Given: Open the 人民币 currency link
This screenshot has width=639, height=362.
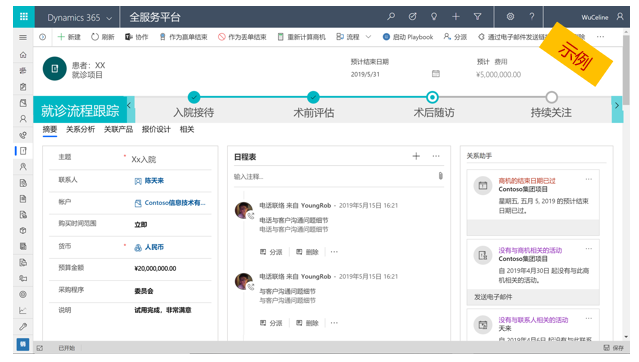Looking at the screenshot, I should 154,247.
